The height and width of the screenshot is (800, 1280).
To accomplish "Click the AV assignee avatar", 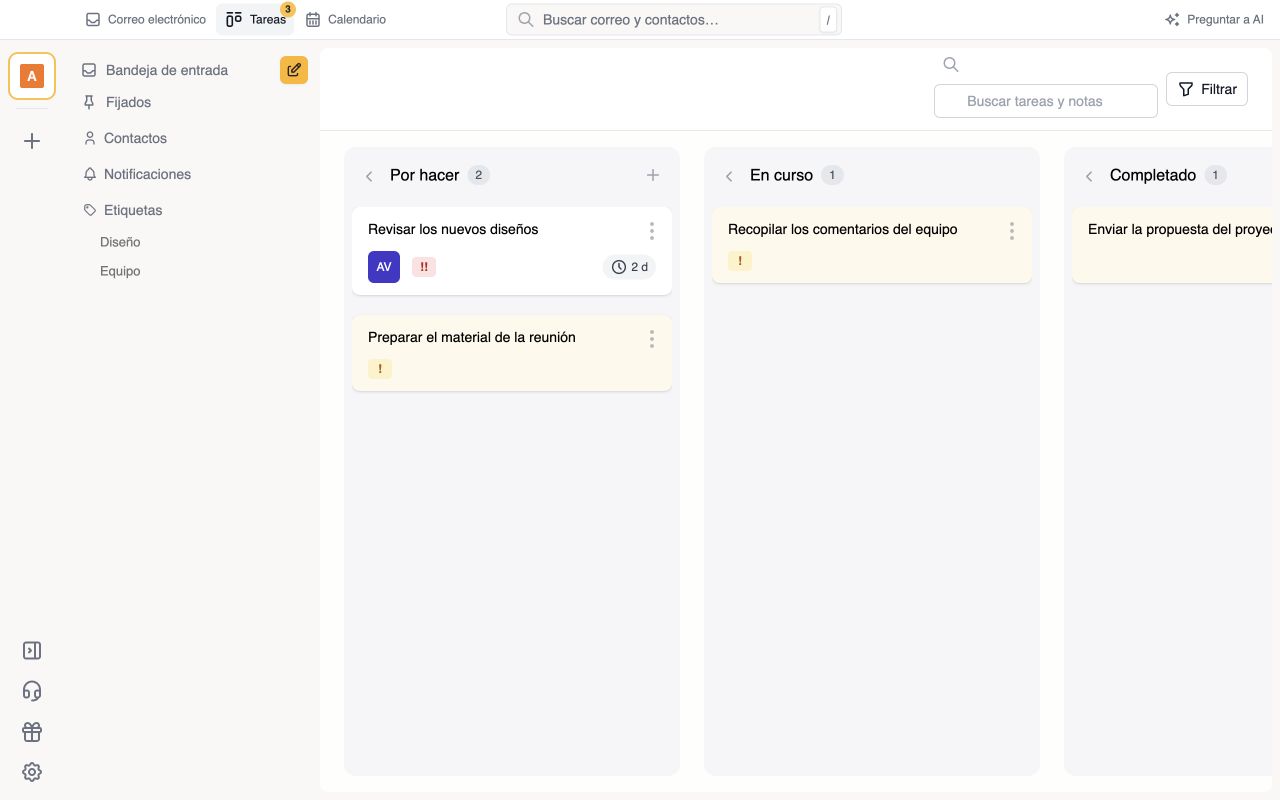I will click(384, 267).
